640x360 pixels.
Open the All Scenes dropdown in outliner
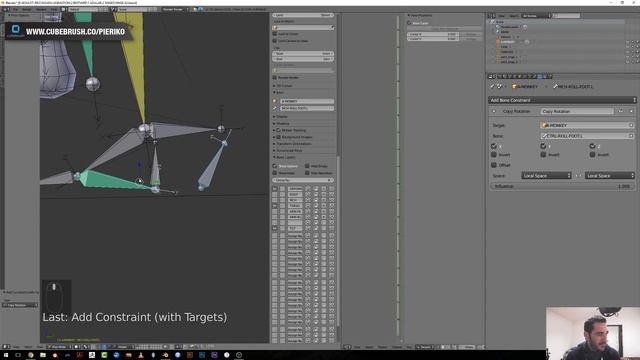pos(536,16)
